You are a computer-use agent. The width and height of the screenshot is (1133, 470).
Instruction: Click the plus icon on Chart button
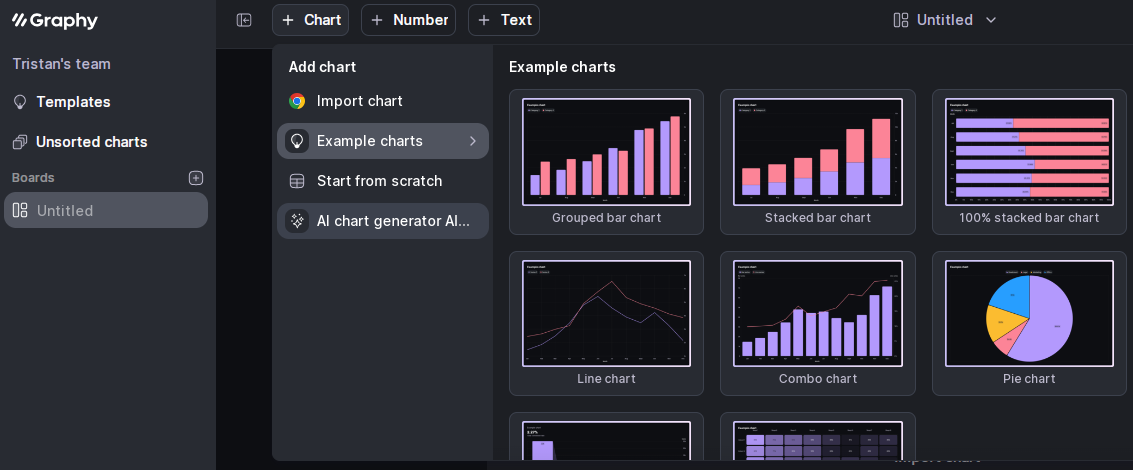click(x=288, y=20)
